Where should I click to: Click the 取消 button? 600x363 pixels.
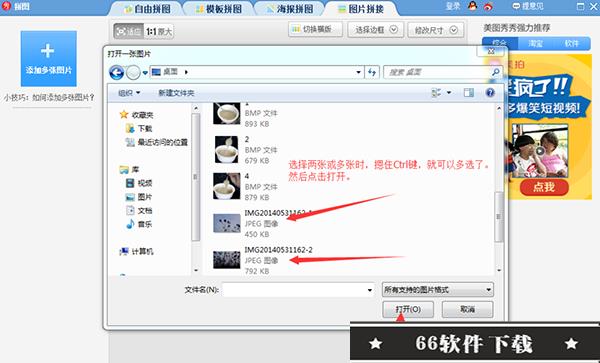467,309
